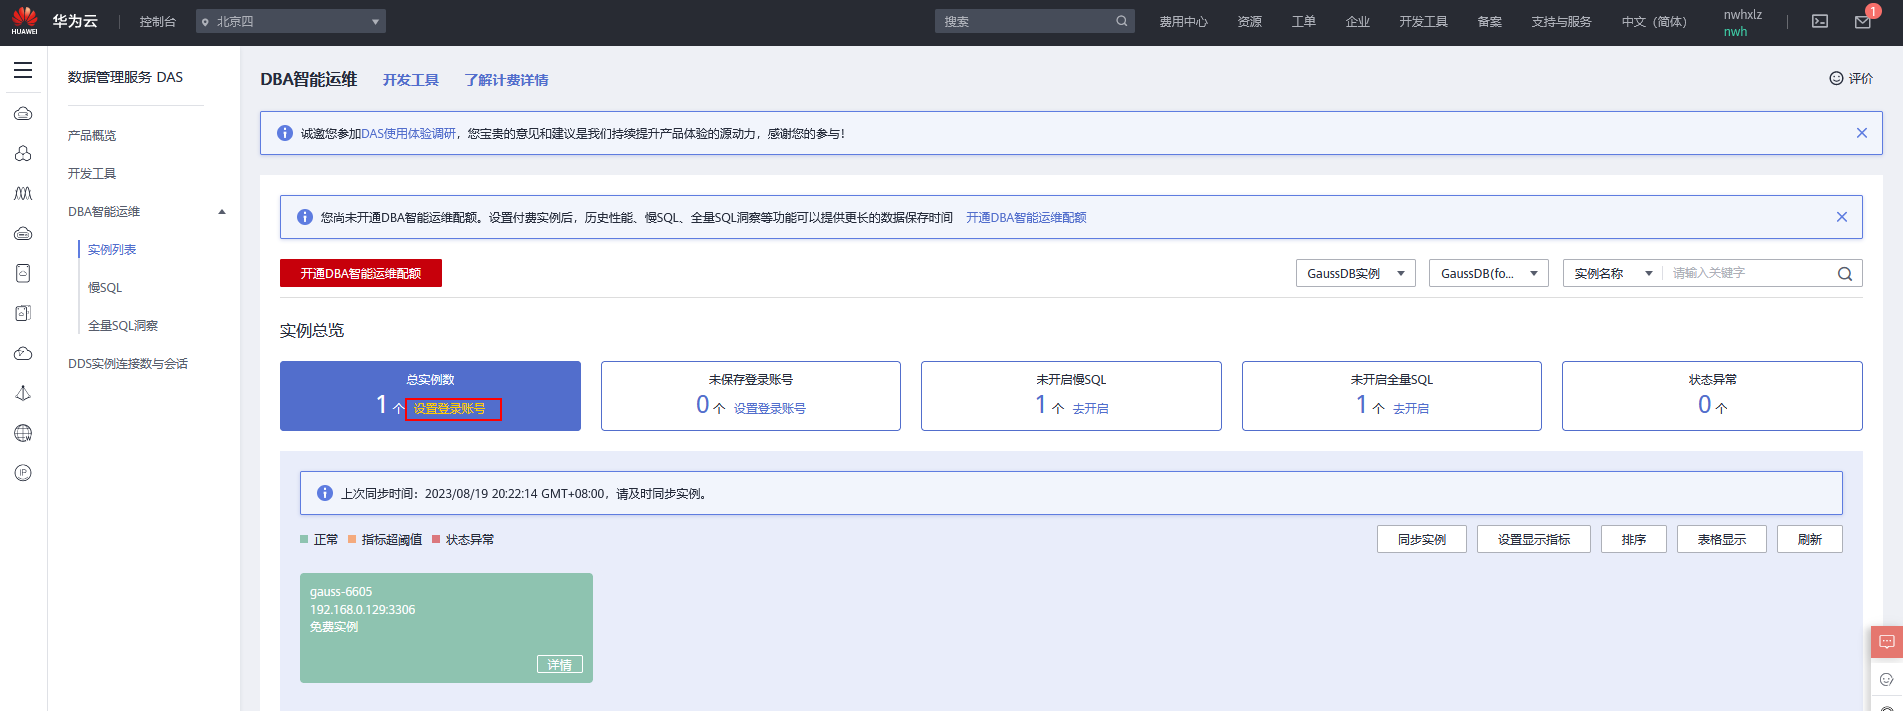The image size is (1903, 711).
Task: Focus the 请输入关键字 keyword input field
Action: click(x=1749, y=273)
